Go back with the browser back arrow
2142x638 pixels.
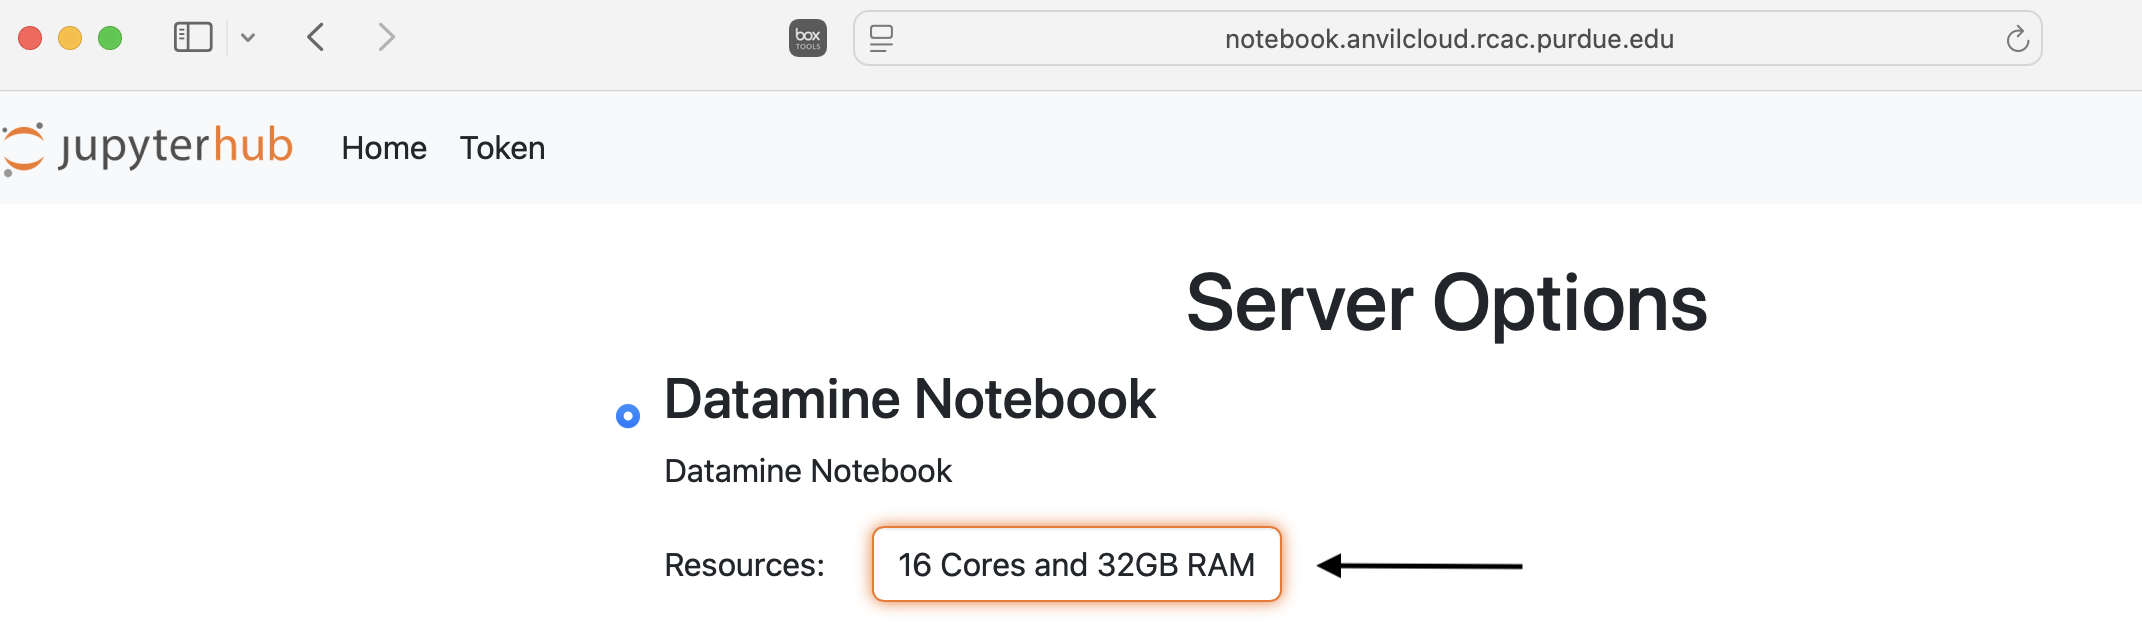coord(316,38)
